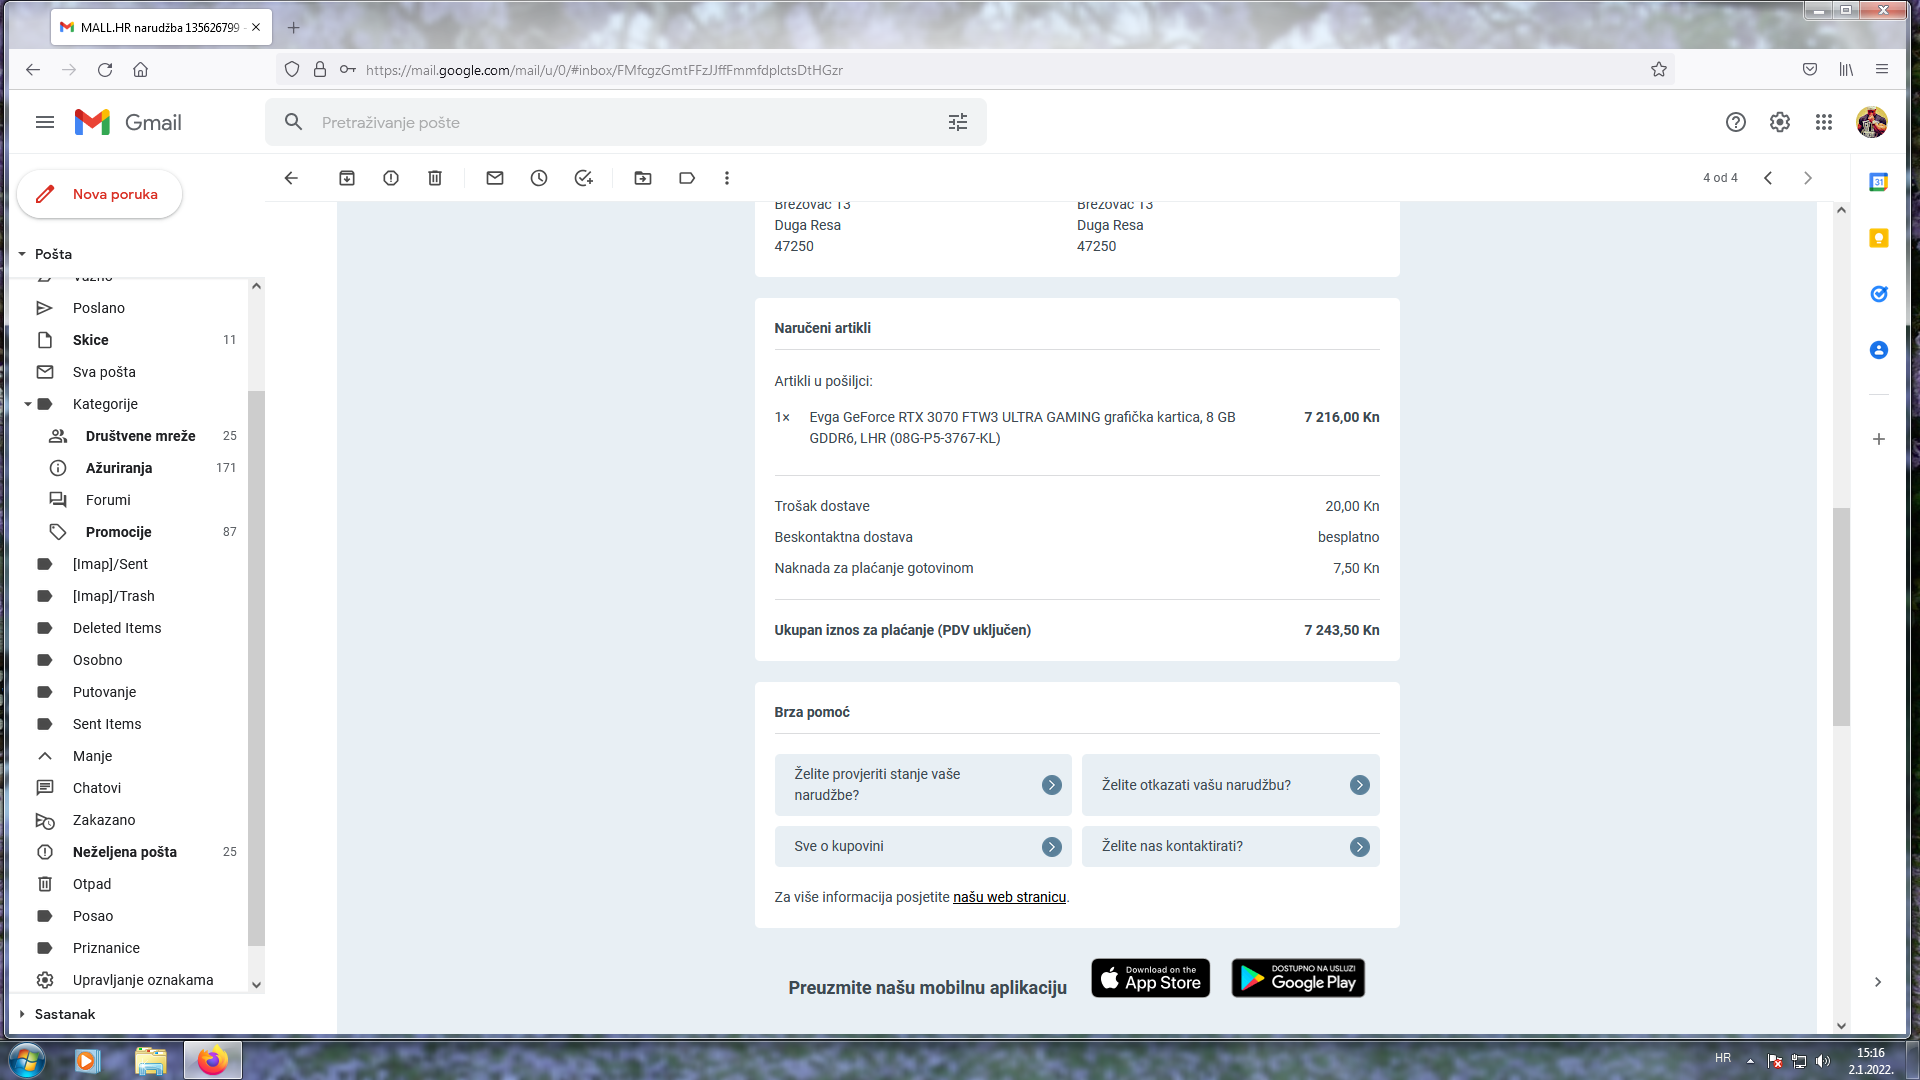1920x1080 pixels.
Task: Collapse the Kategorije label group
Action: [28, 404]
